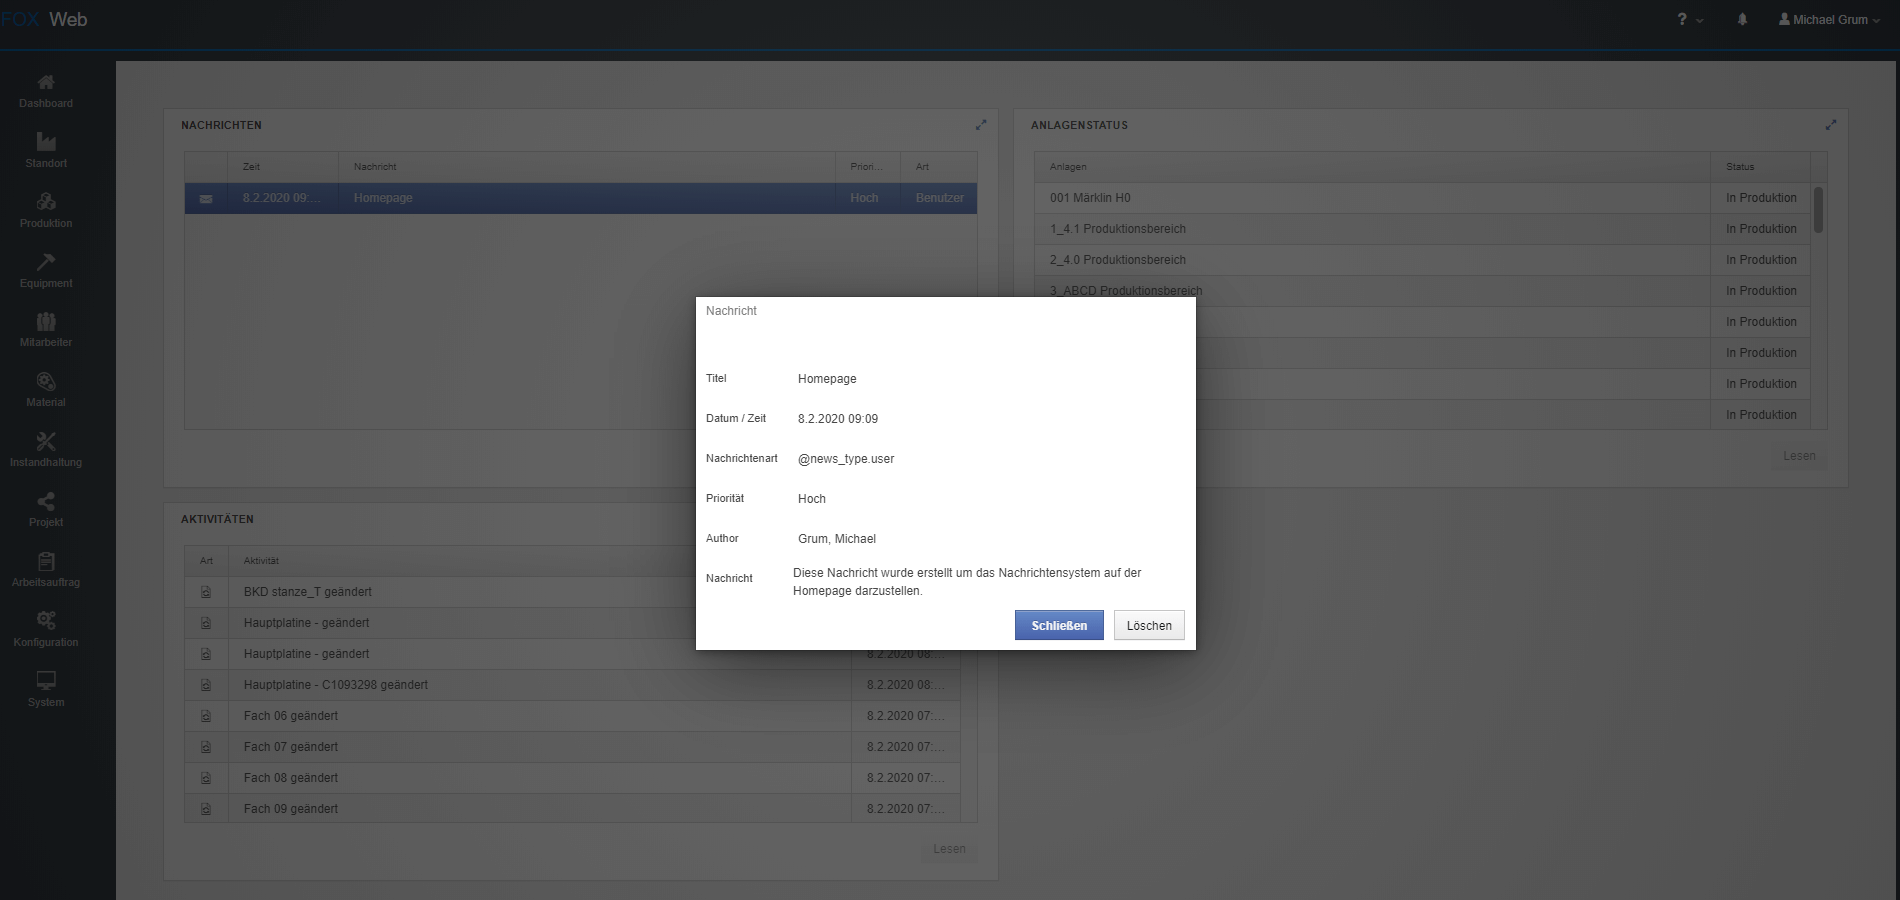Select the Homepage message row

click(580, 198)
